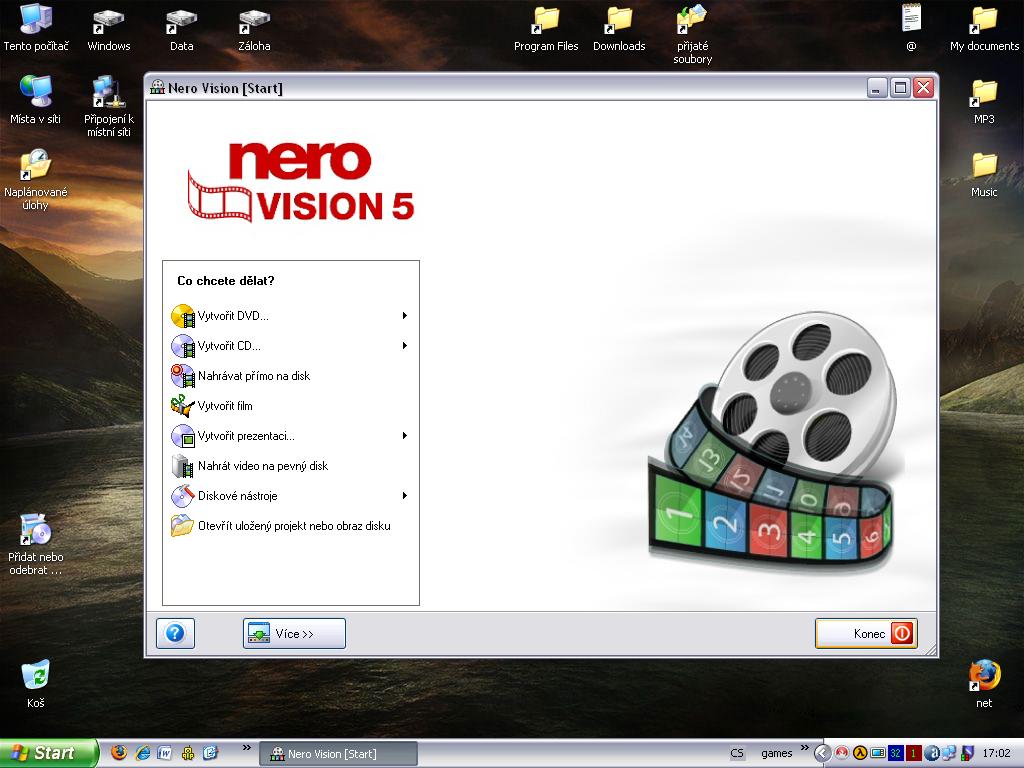
Task: Click the system clock showing 17:02
Action: [997, 754]
